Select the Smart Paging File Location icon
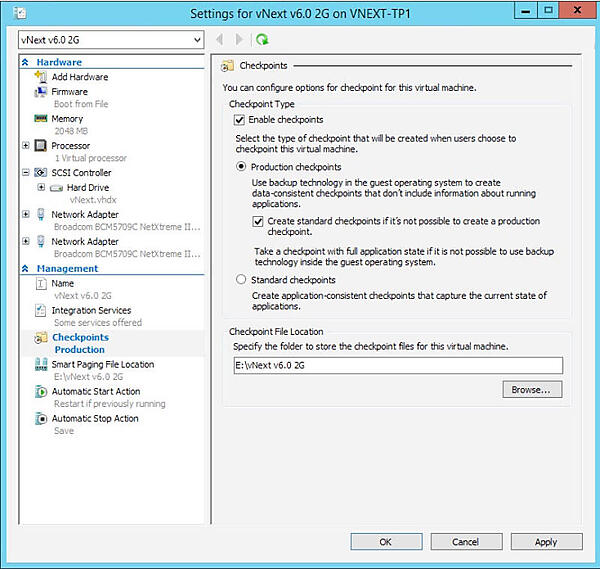This screenshot has height=569, width=600. coord(41,364)
